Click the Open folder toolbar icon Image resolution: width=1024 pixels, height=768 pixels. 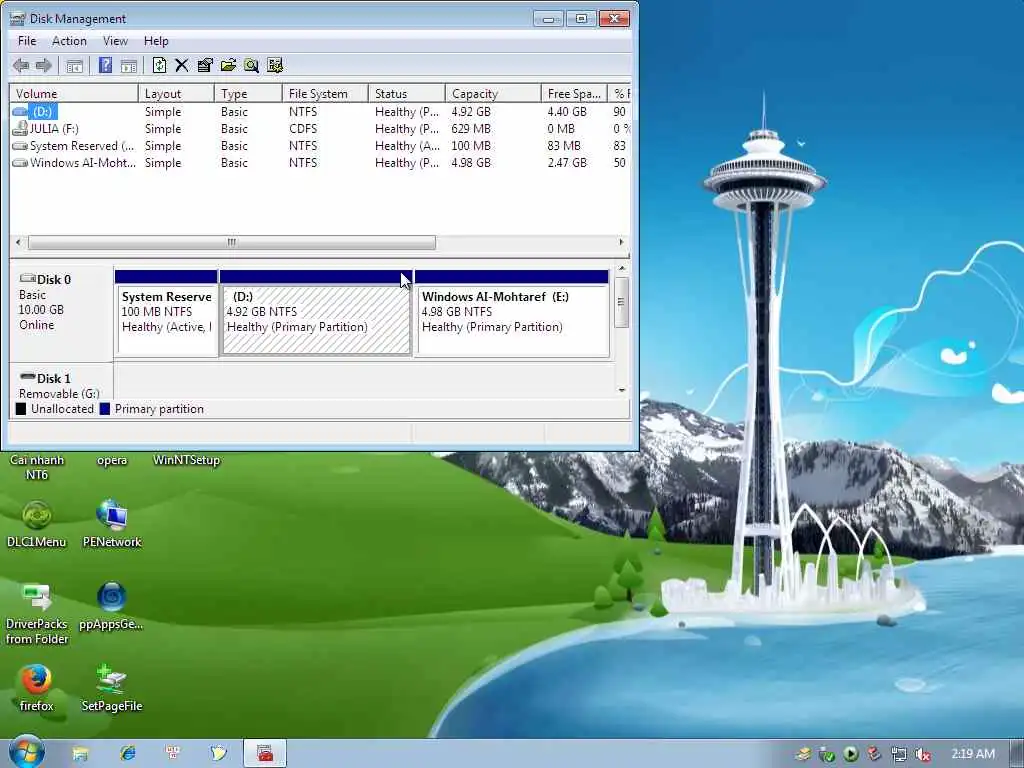228,65
